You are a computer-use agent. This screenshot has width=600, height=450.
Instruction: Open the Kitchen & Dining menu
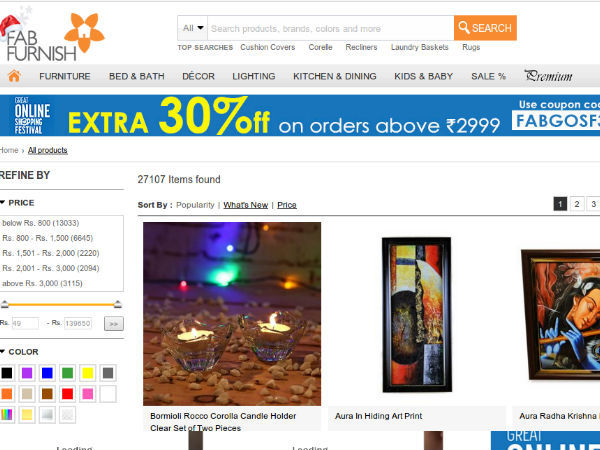click(x=335, y=76)
